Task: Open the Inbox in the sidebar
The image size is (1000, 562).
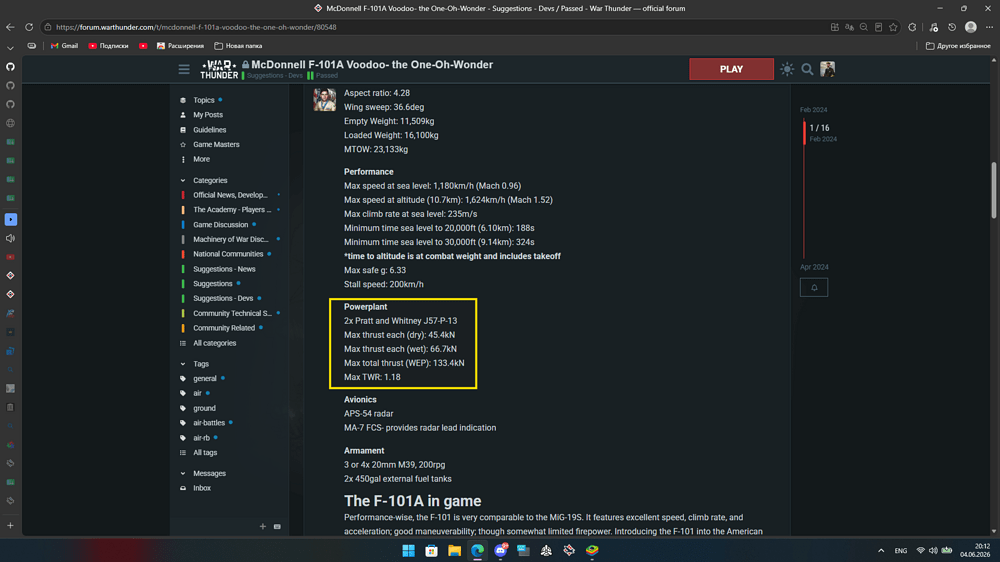Action: pos(202,488)
